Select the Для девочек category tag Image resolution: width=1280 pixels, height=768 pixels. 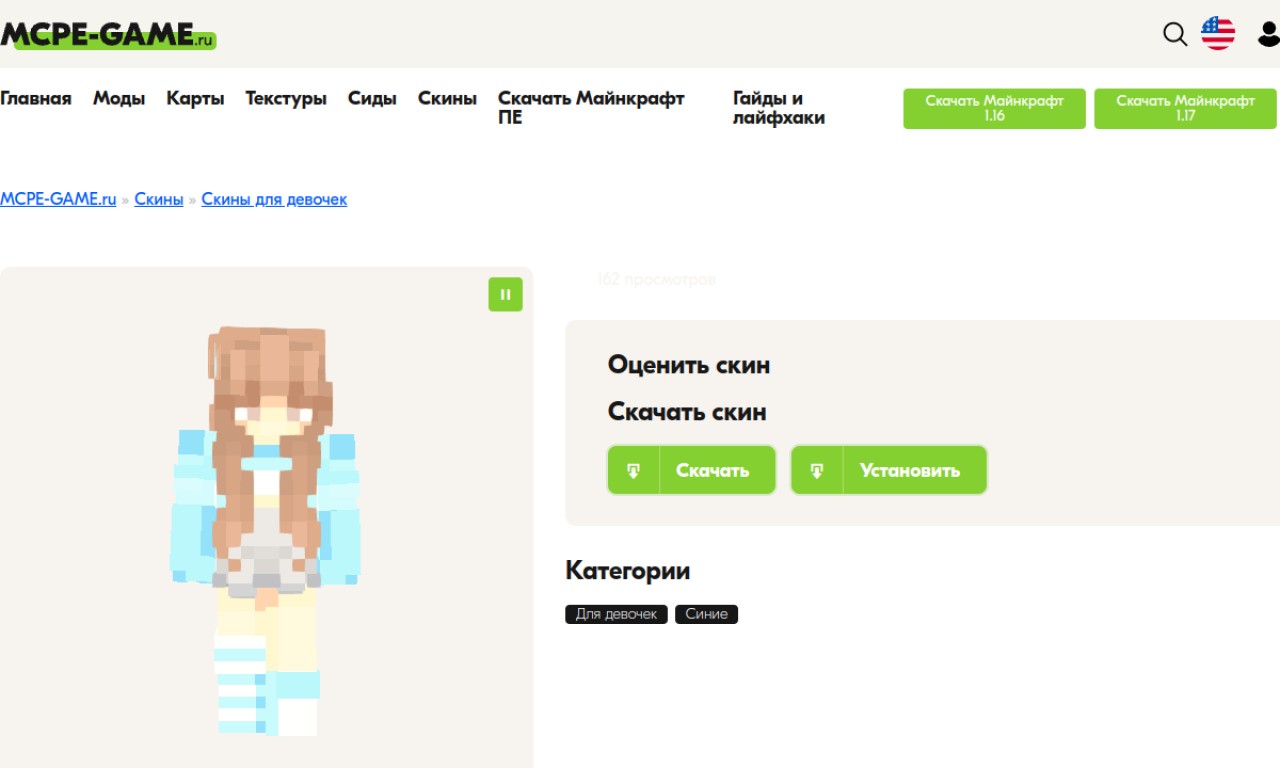point(617,614)
